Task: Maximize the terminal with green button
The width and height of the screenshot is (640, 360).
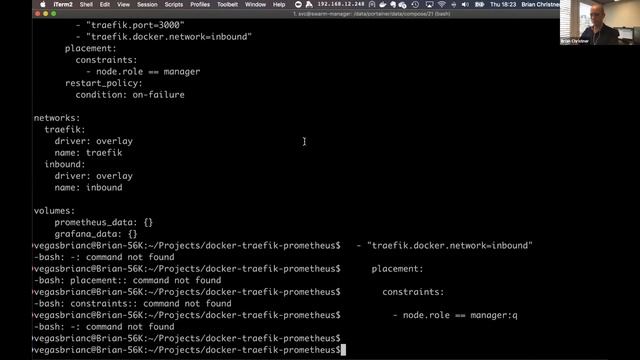Action: 53,14
